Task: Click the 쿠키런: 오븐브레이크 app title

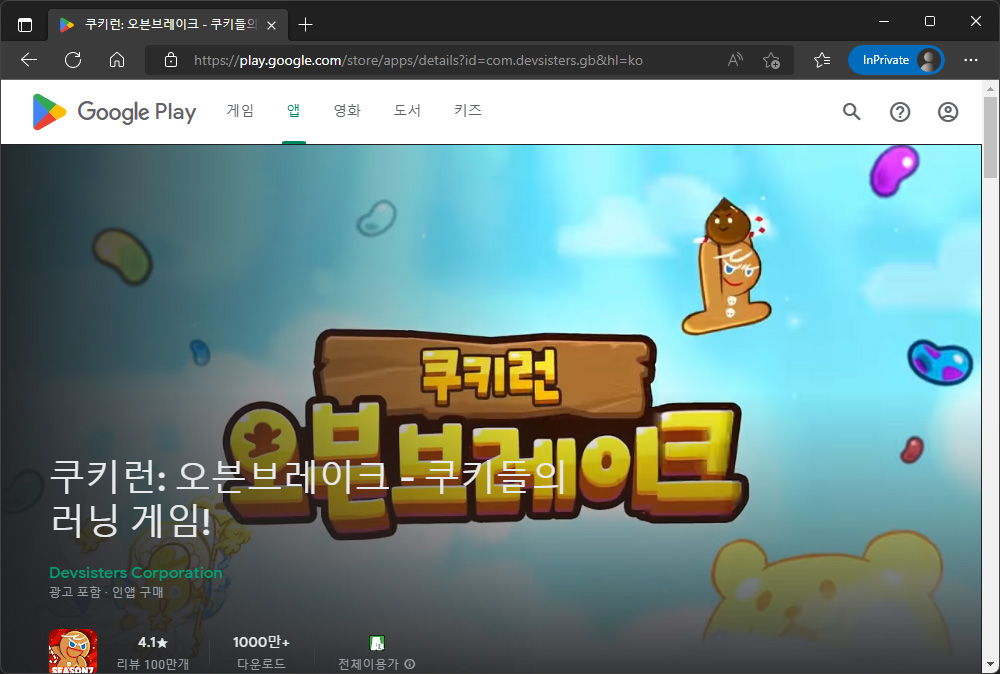Action: 308,499
